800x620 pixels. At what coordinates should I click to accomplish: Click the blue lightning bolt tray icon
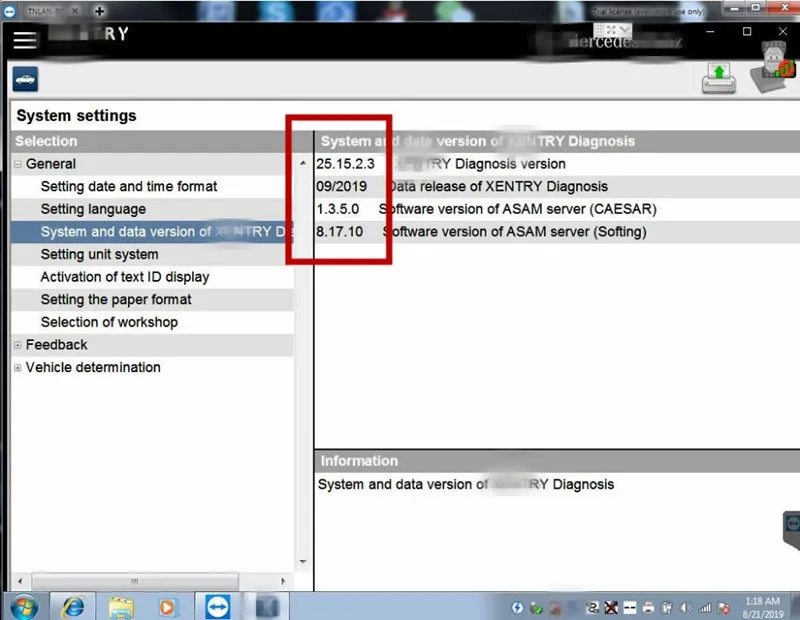pyautogui.click(x=517, y=608)
